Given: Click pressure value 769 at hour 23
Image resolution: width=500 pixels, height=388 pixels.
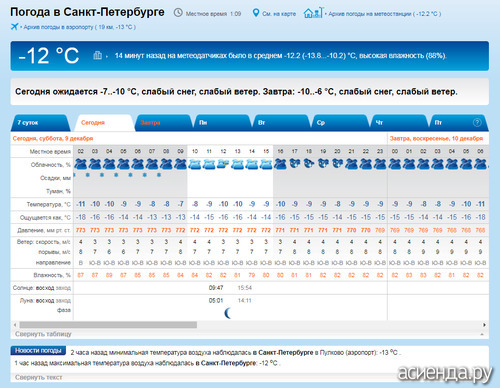Looking at the screenshot, I should click(380, 230).
